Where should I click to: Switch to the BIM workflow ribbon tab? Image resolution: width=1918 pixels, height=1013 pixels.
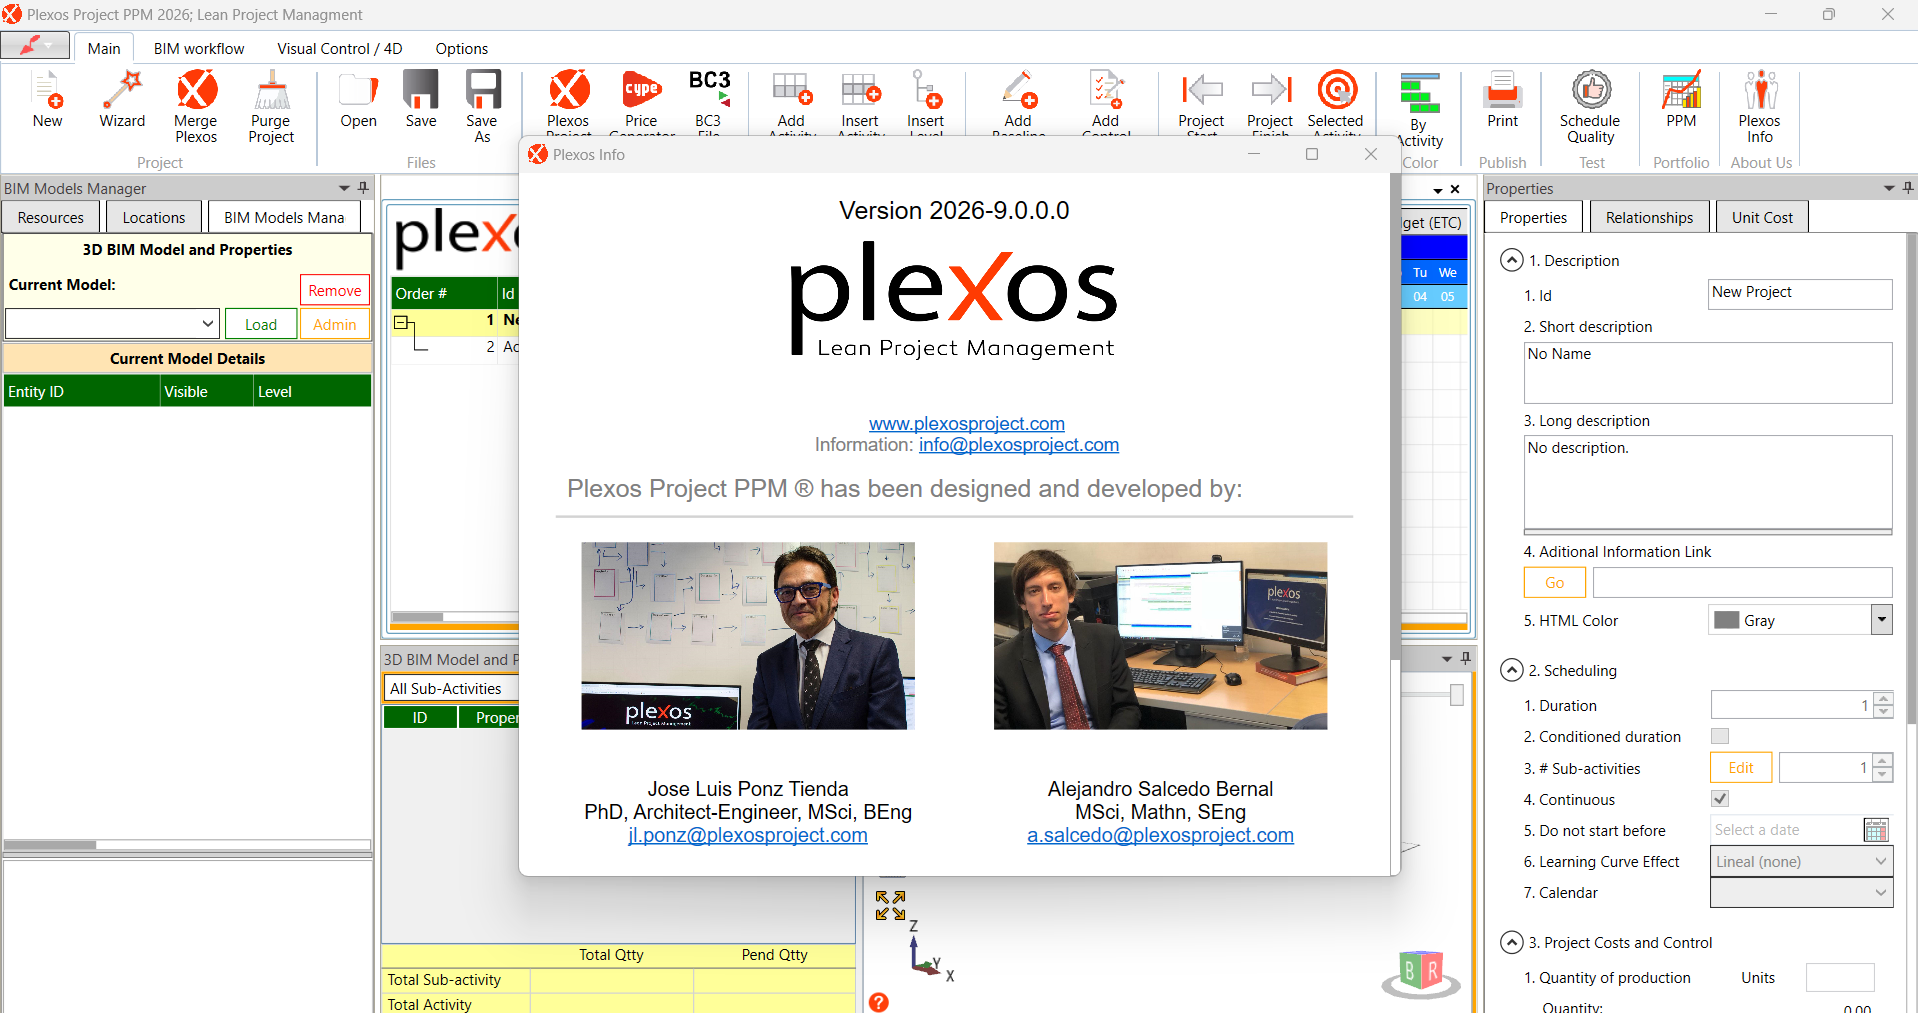pyautogui.click(x=198, y=48)
